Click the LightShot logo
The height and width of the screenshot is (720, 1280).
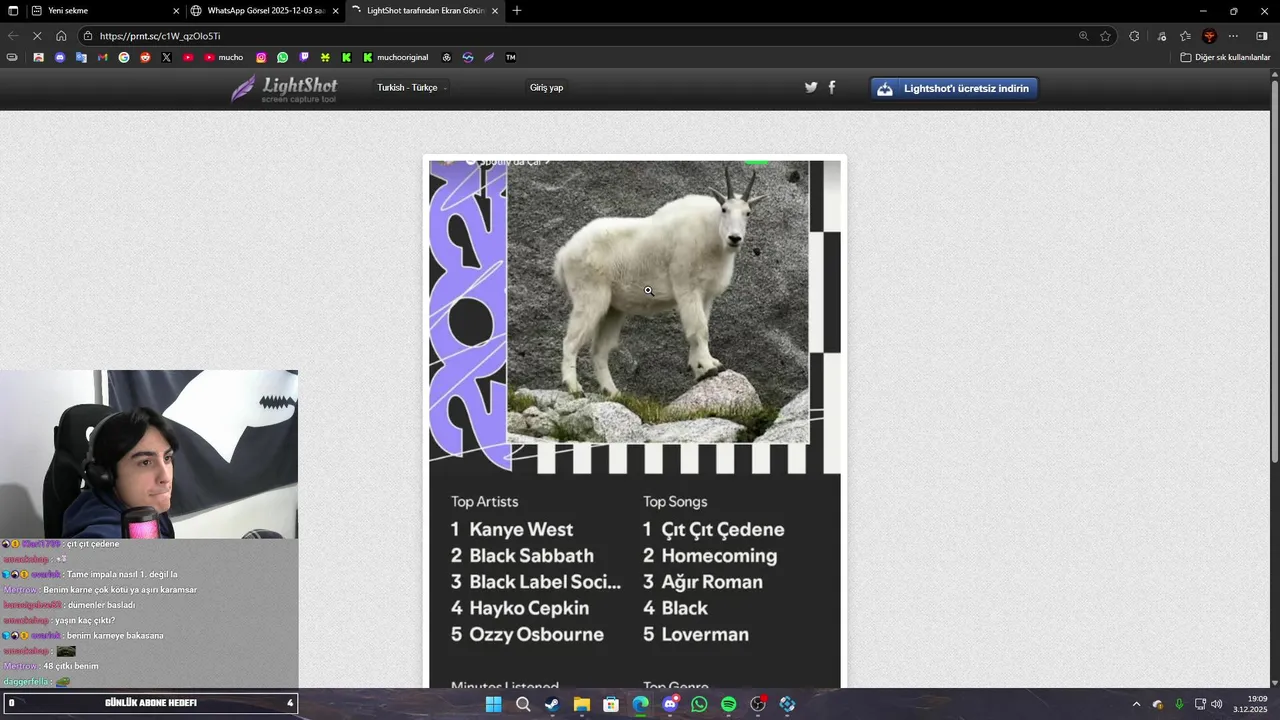(285, 88)
